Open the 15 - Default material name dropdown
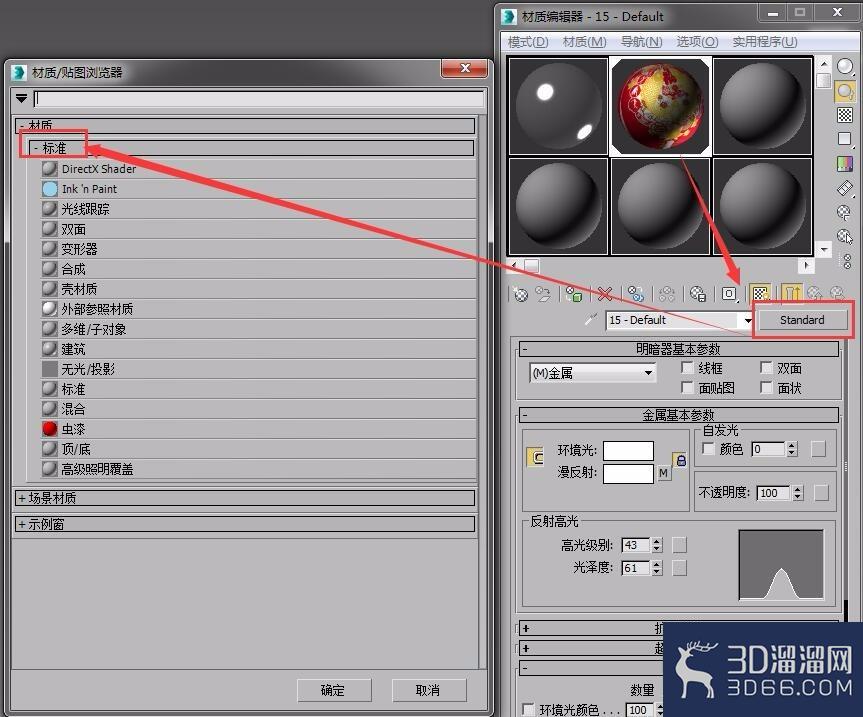 [748, 320]
